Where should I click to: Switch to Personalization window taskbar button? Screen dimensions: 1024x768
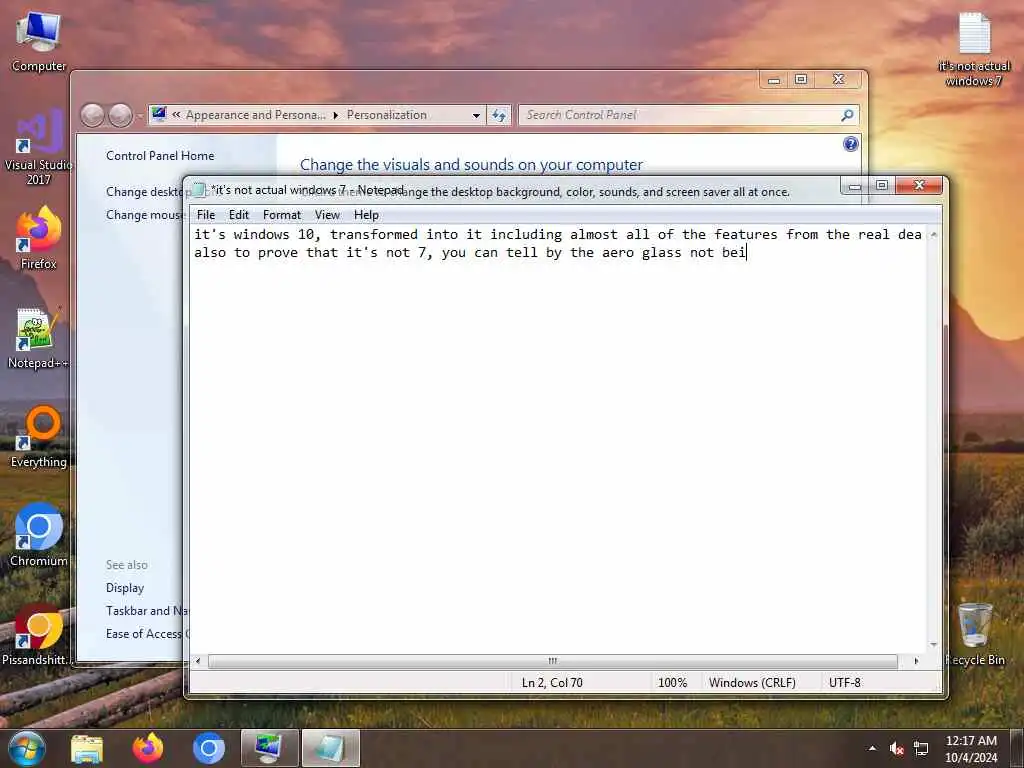coord(269,748)
